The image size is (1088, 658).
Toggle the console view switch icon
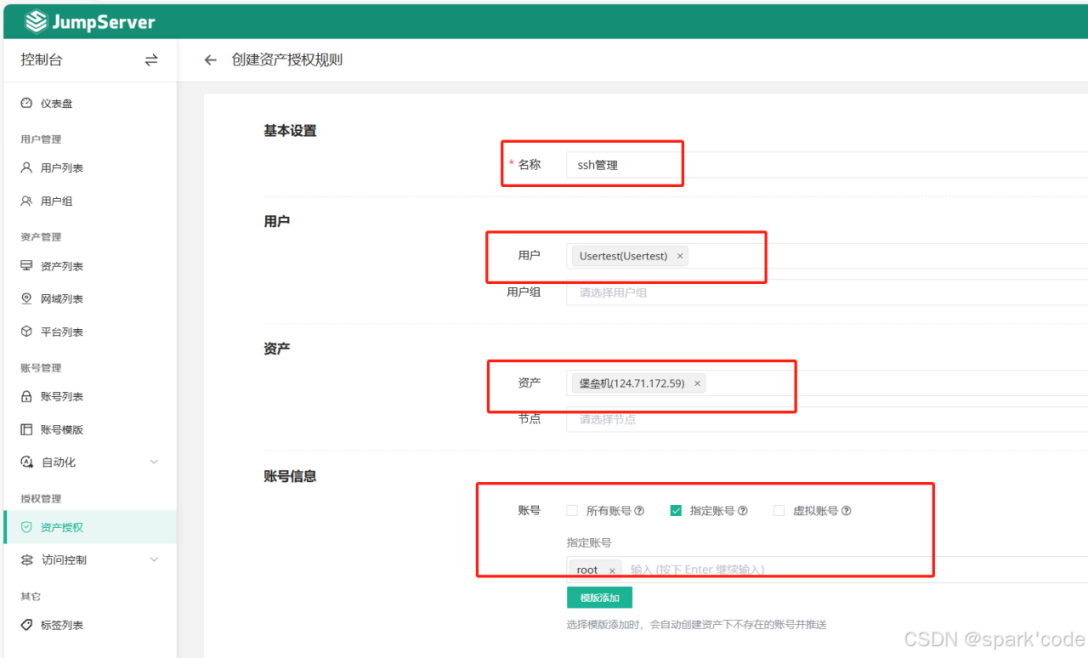pyautogui.click(x=151, y=60)
